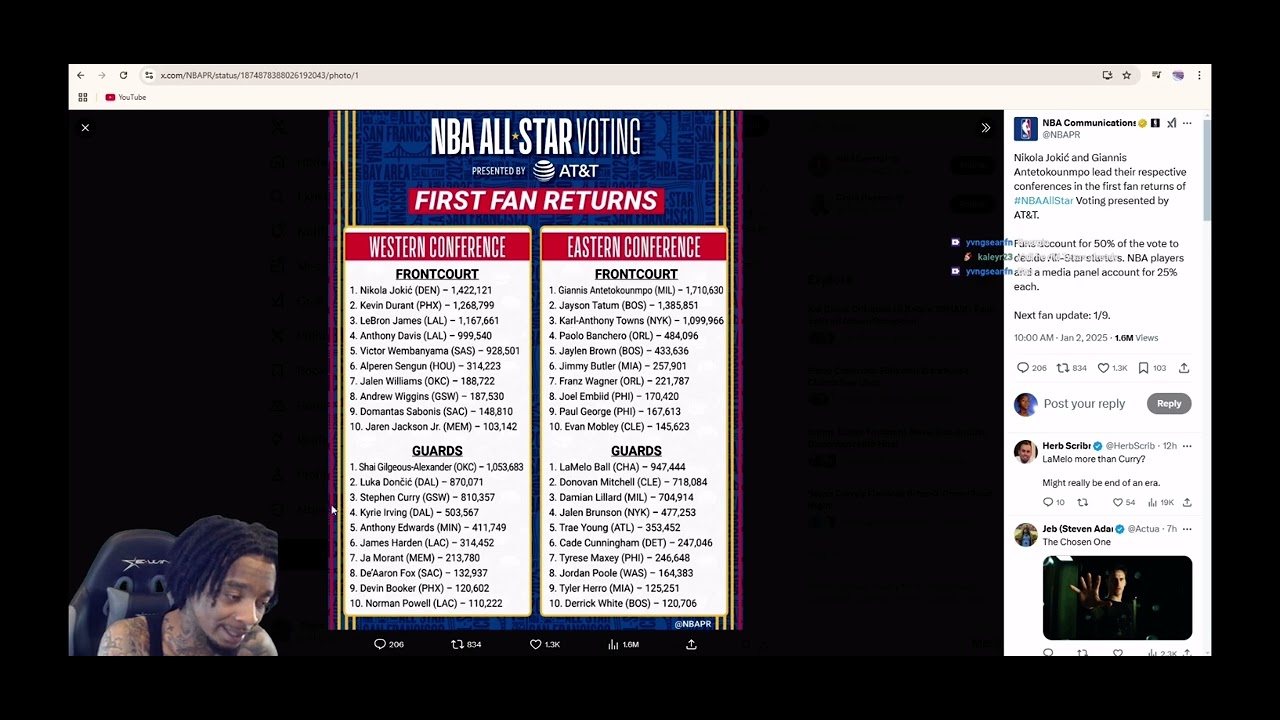
Task: Like icon with 1.3K below the photo
Action: 545,645
